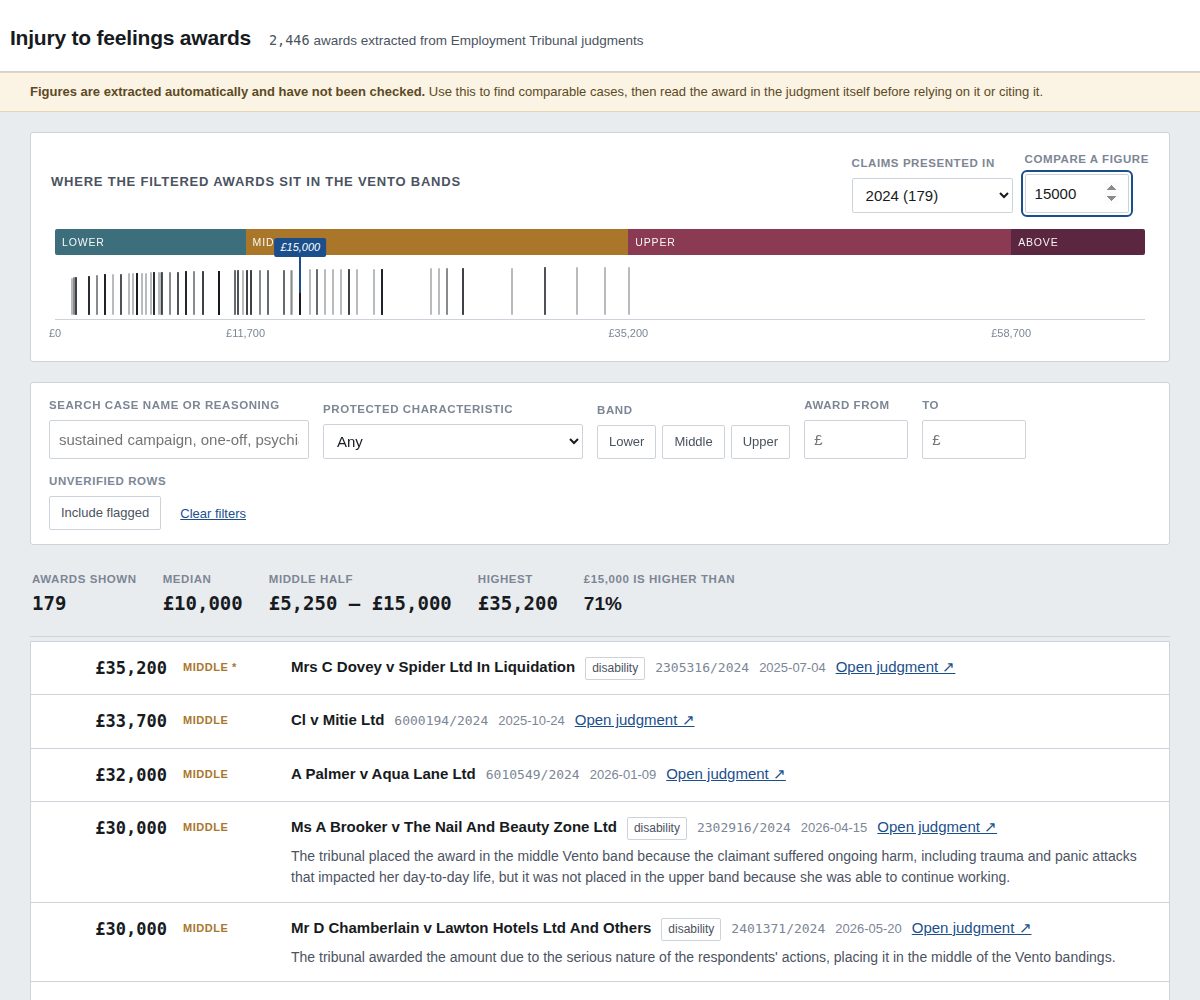Open the Claims Presented In year dropdown
This screenshot has height=1000, width=1200.
pyautogui.click(x=932, y=195)
